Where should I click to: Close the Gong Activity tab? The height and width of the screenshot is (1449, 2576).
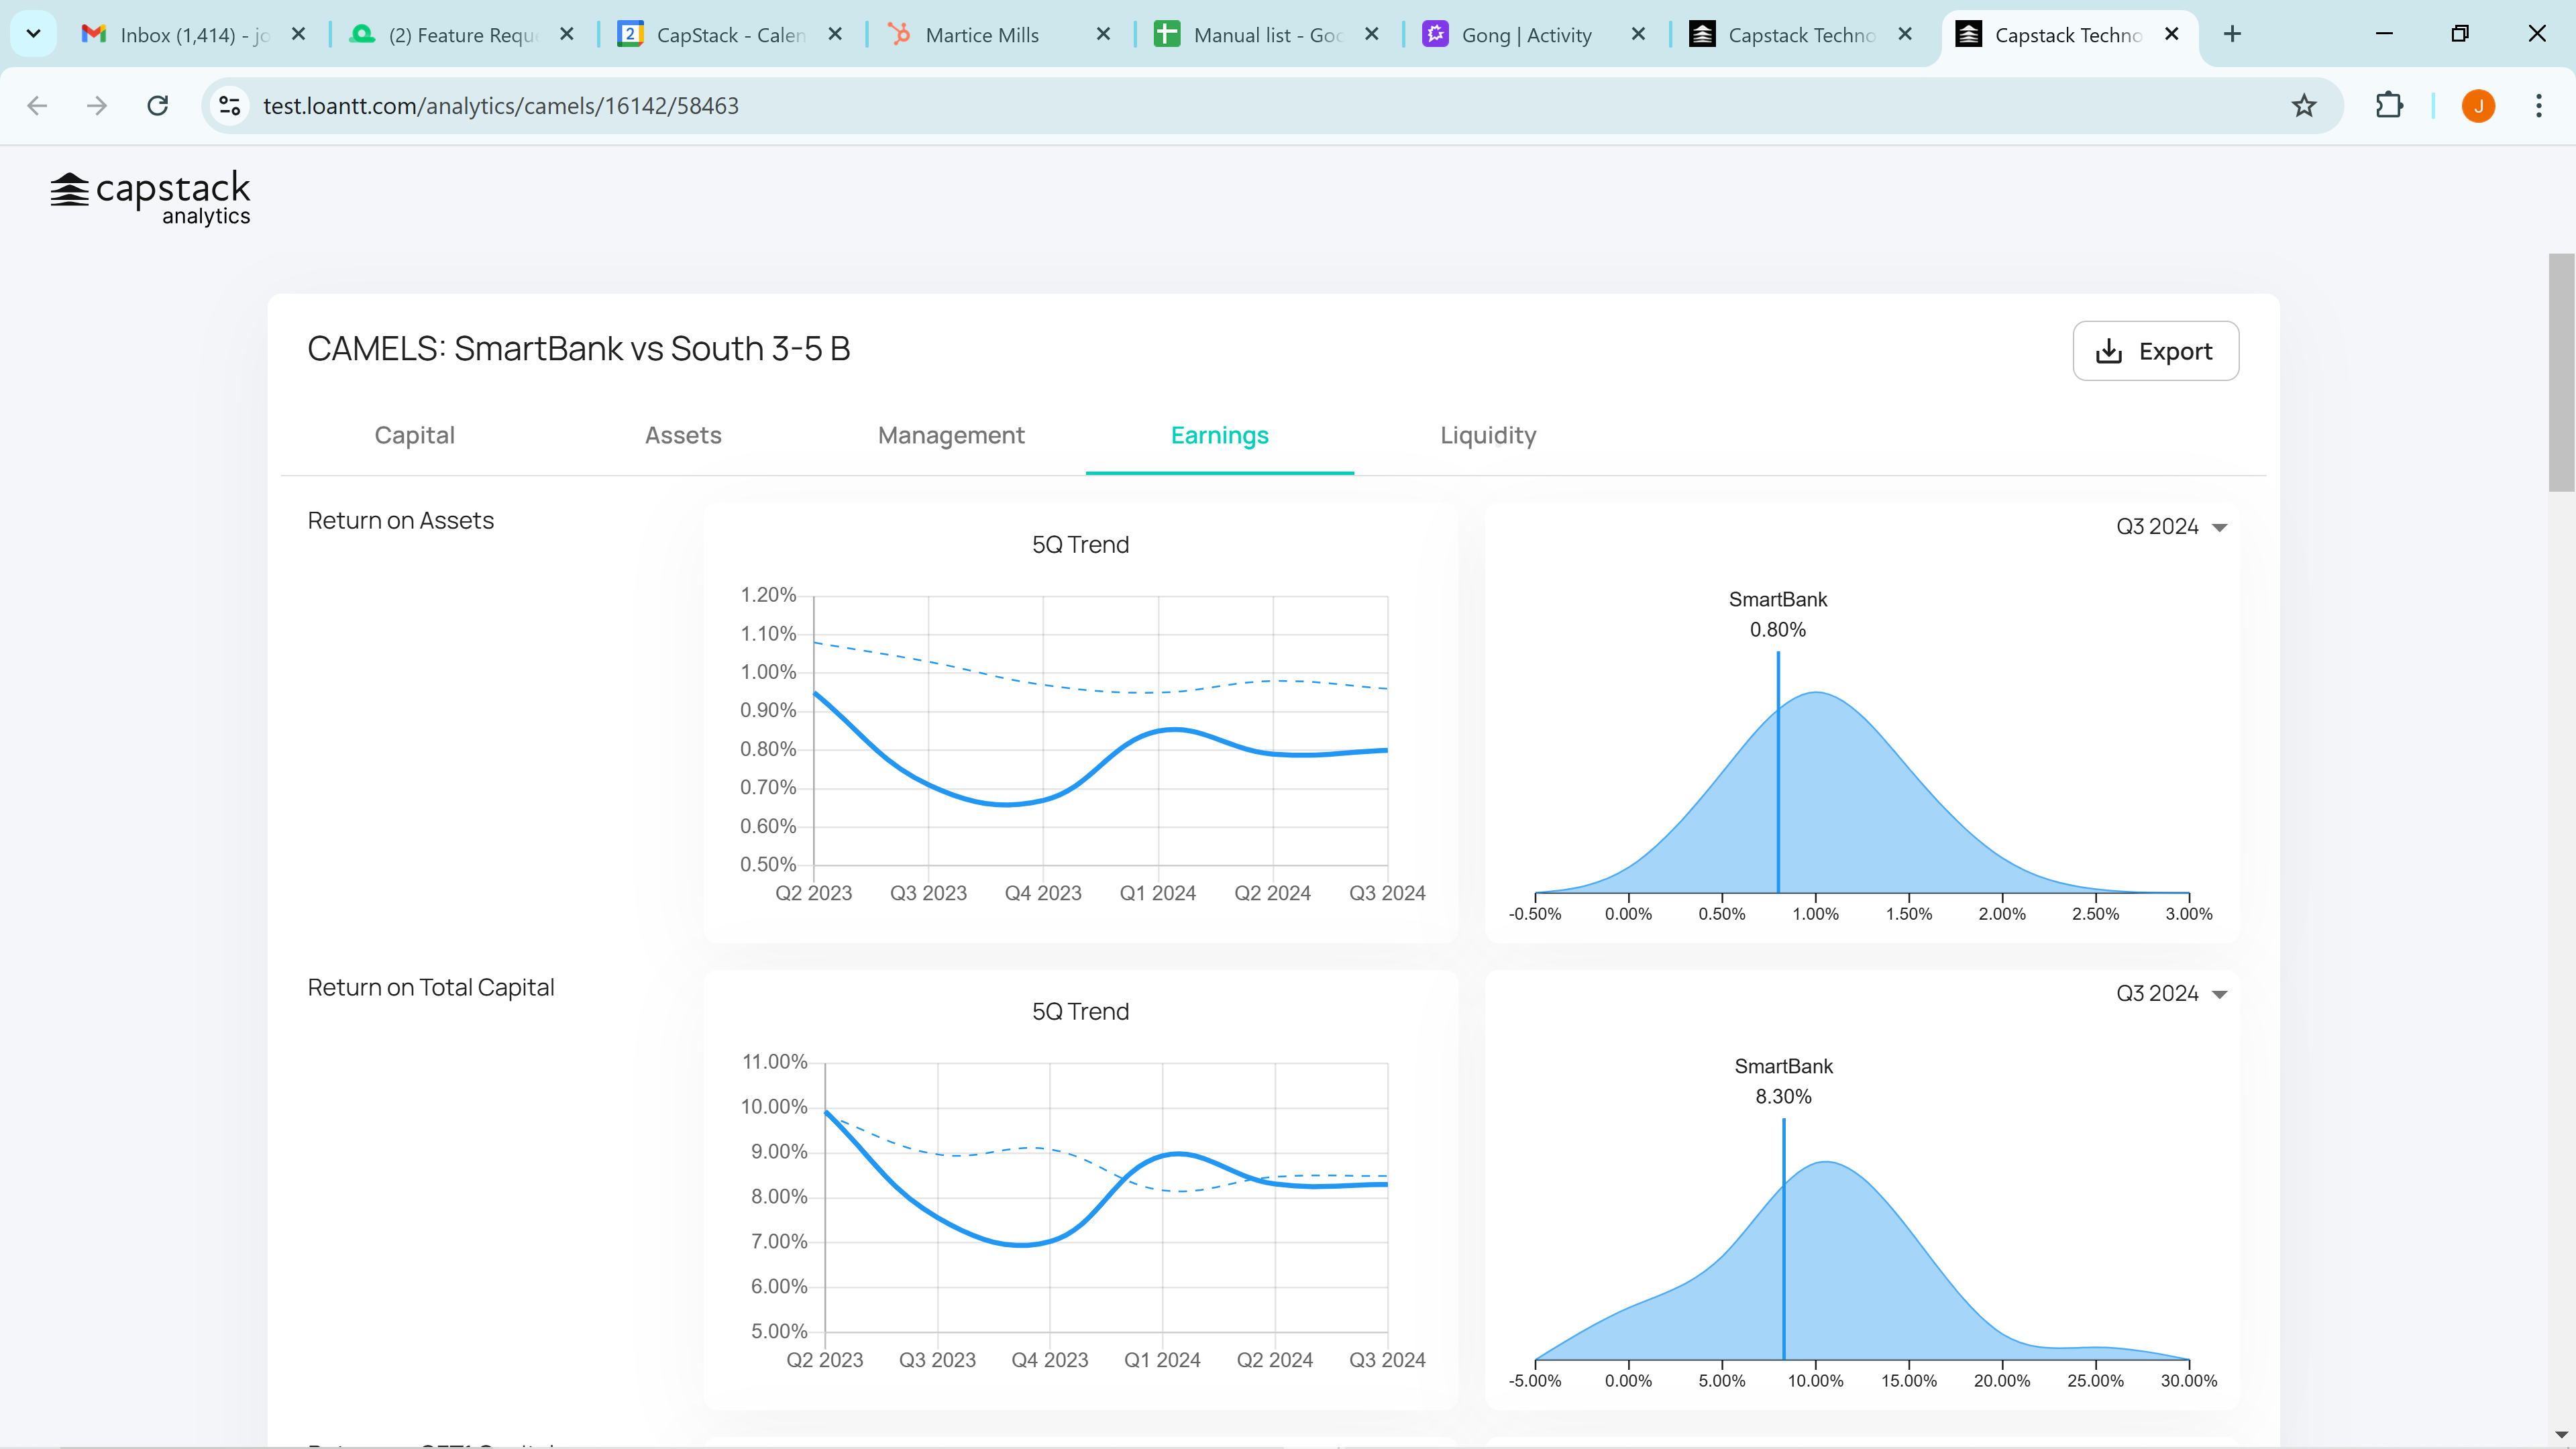pos(1638,34)
